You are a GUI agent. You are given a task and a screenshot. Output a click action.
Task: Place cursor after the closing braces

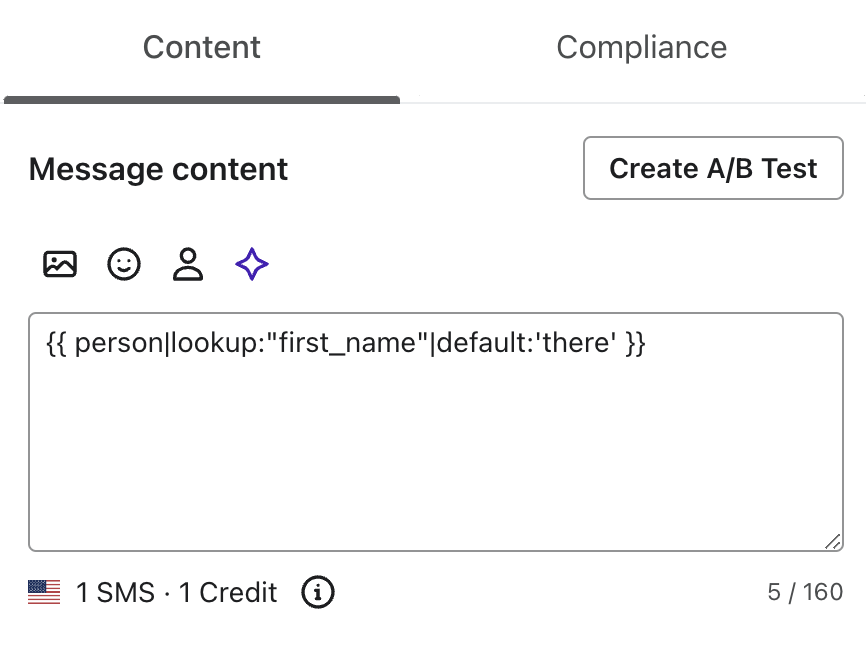(x=655, y=343)
